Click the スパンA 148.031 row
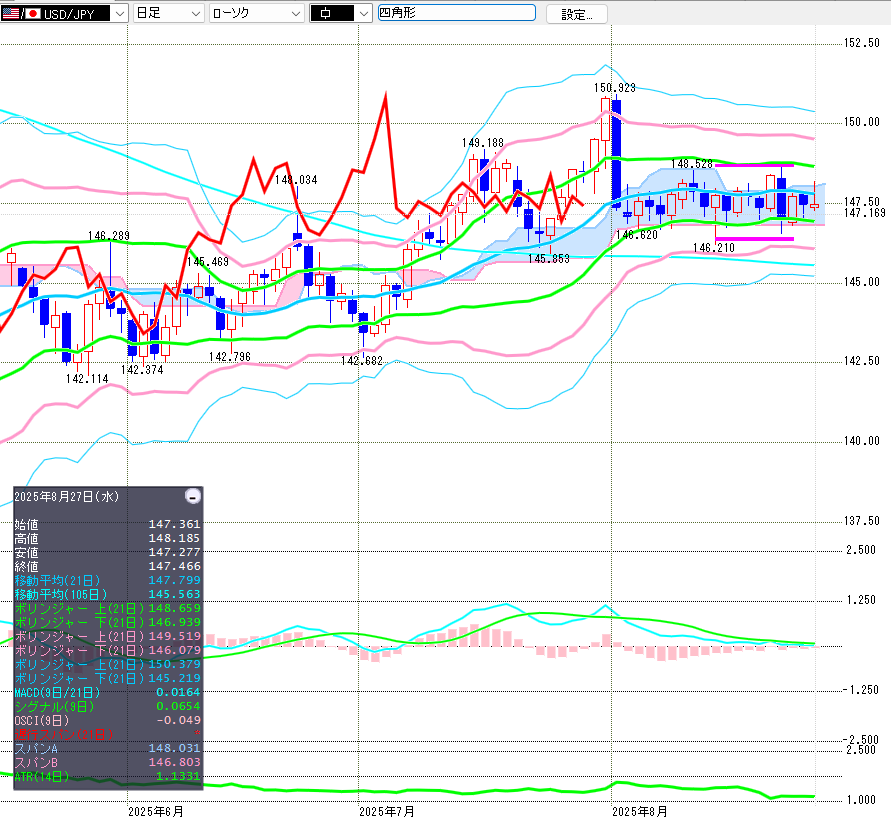 pos(107,748)
